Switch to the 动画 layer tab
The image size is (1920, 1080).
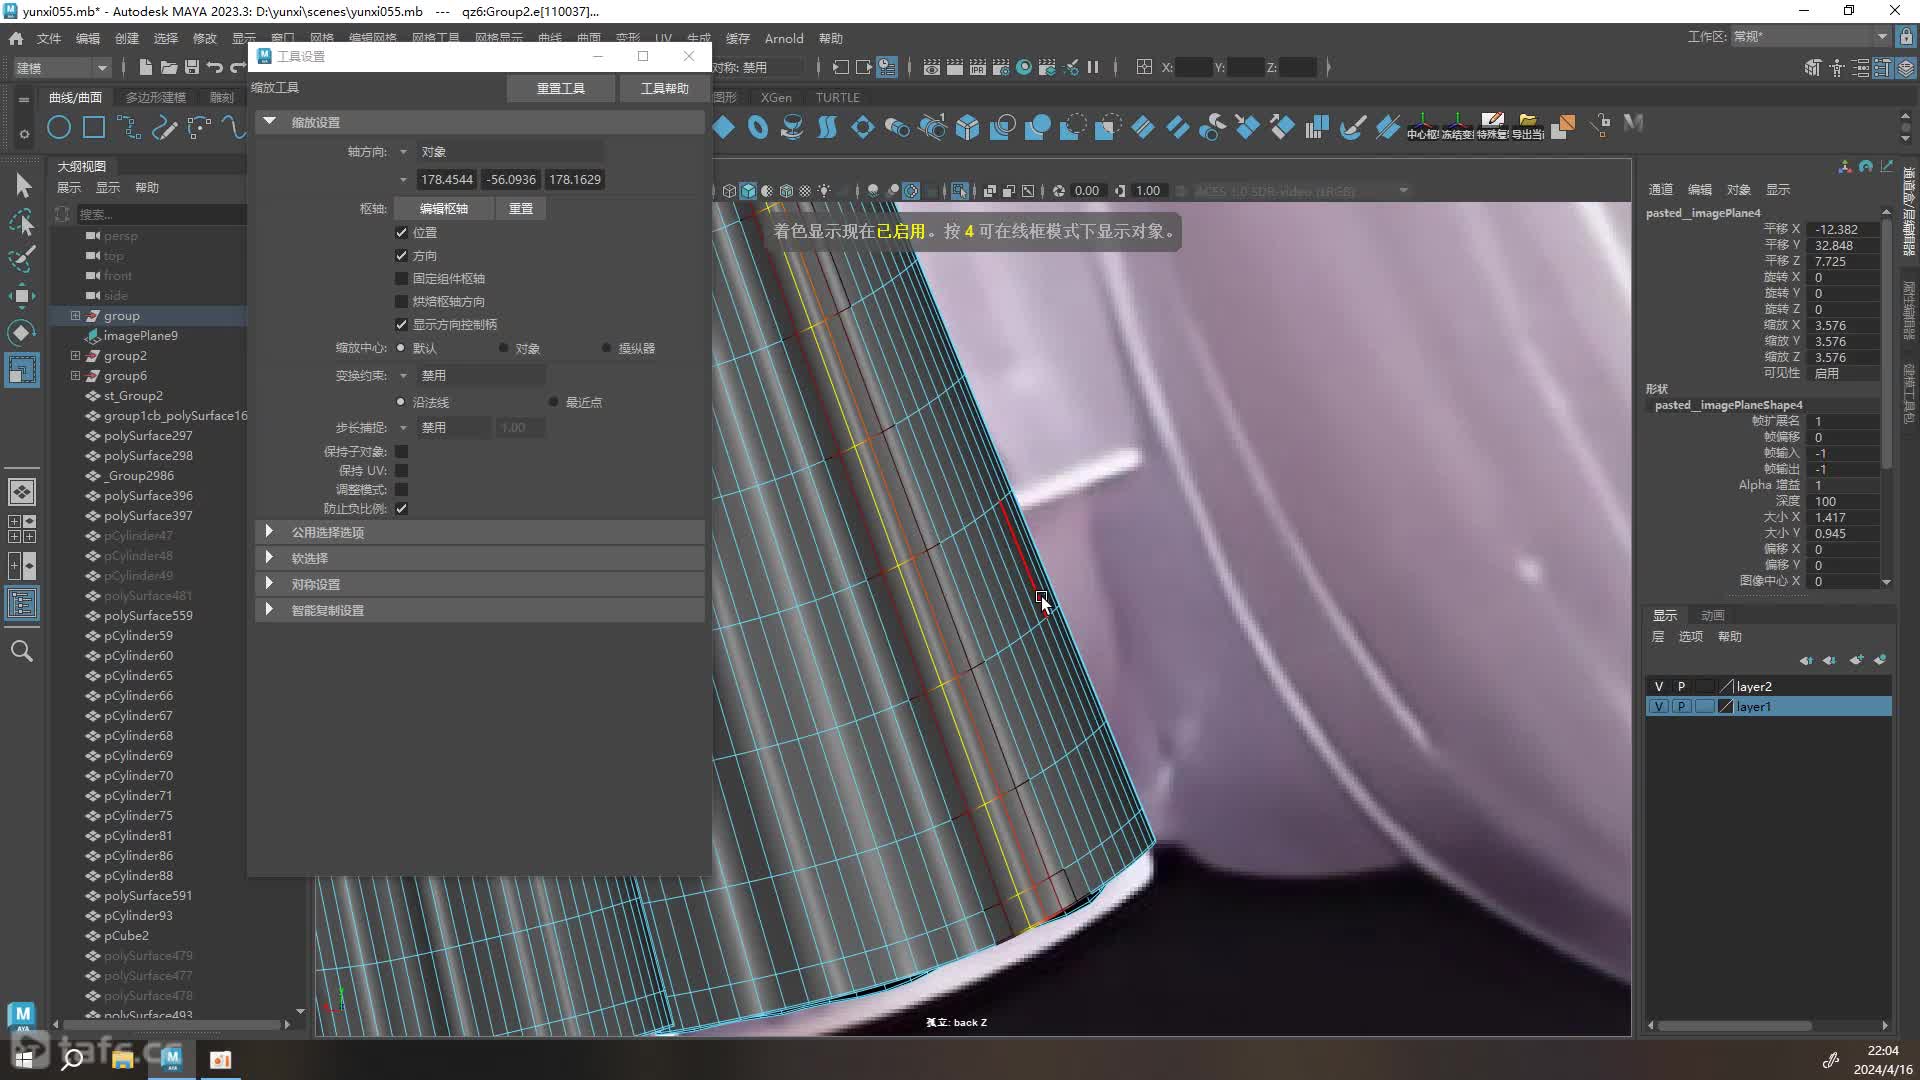pos(1713,615)
